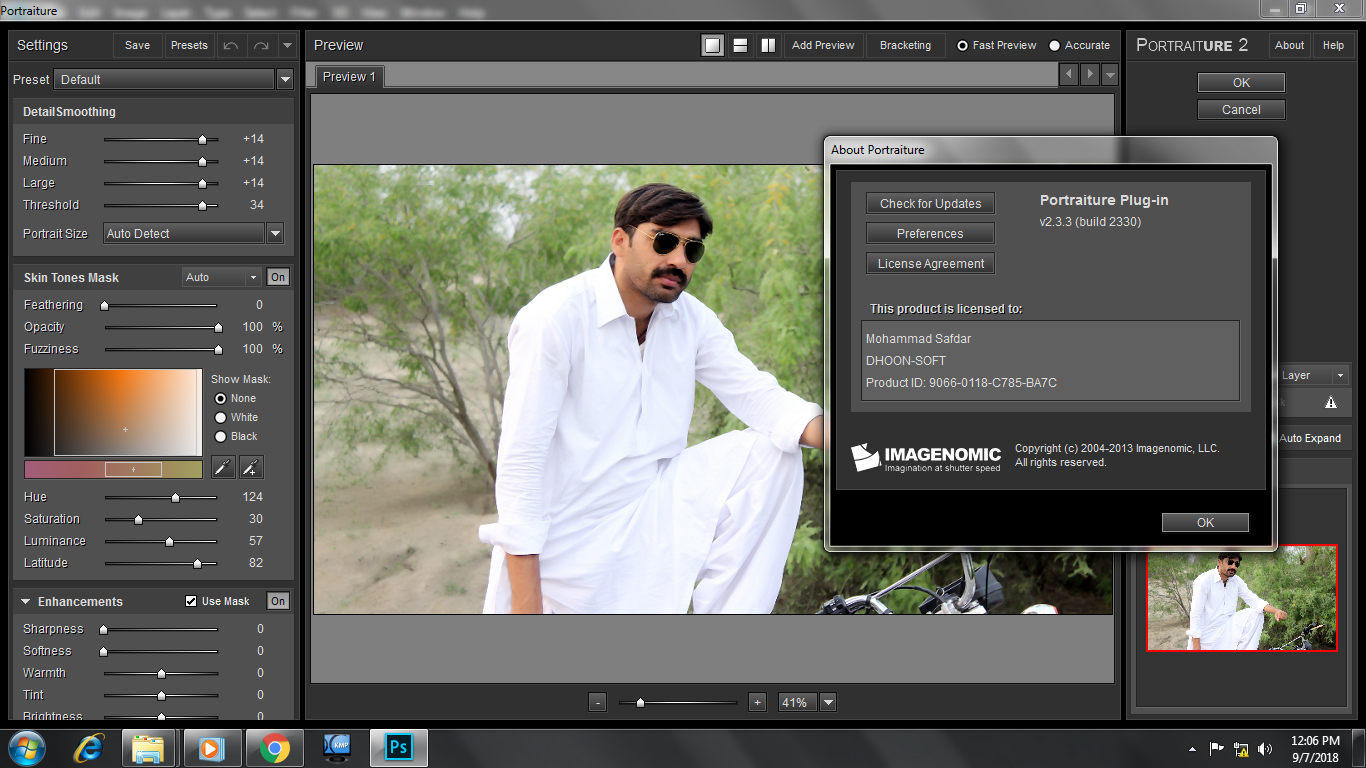Go to previous preview tab arrow
Screen dimensions: 1366x768
click(x=1069, y=75)
